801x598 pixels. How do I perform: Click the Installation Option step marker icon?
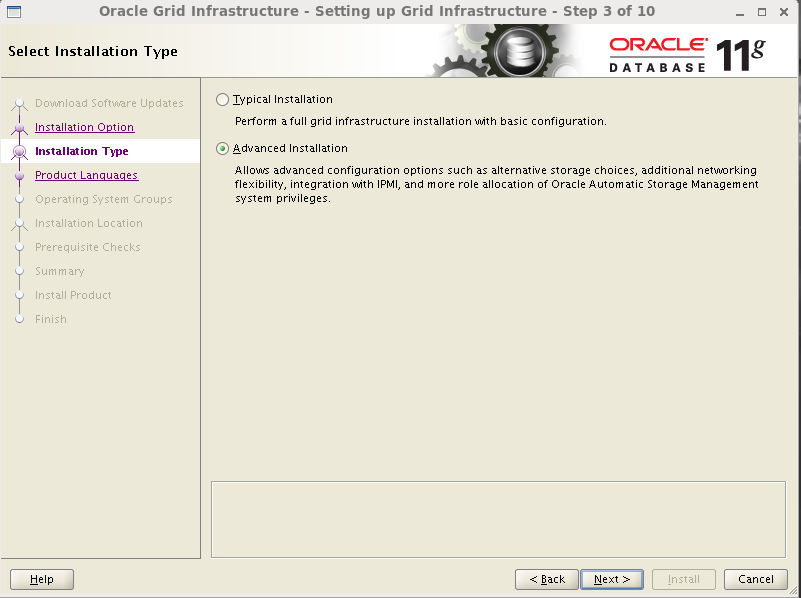tap(19, 128)
